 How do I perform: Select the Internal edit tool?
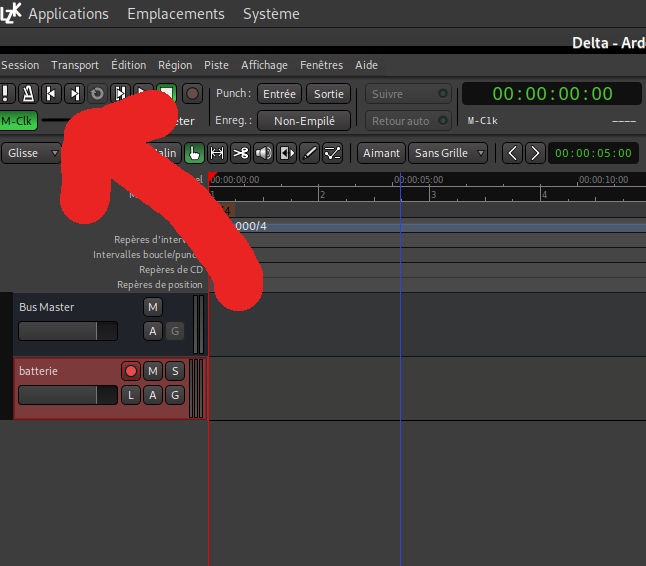pos(332,153)
